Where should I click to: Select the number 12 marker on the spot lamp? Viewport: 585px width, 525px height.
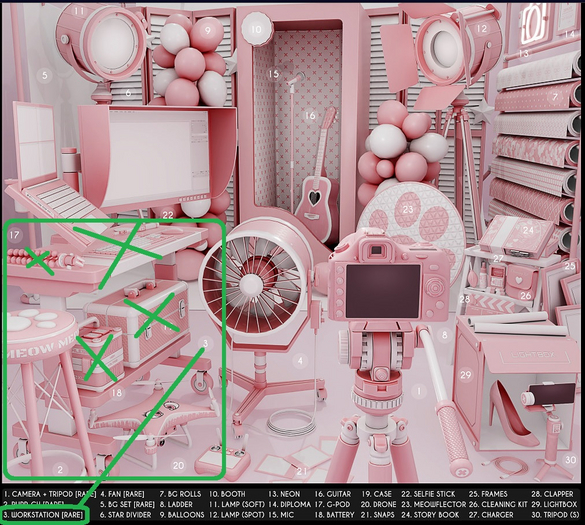482,28
